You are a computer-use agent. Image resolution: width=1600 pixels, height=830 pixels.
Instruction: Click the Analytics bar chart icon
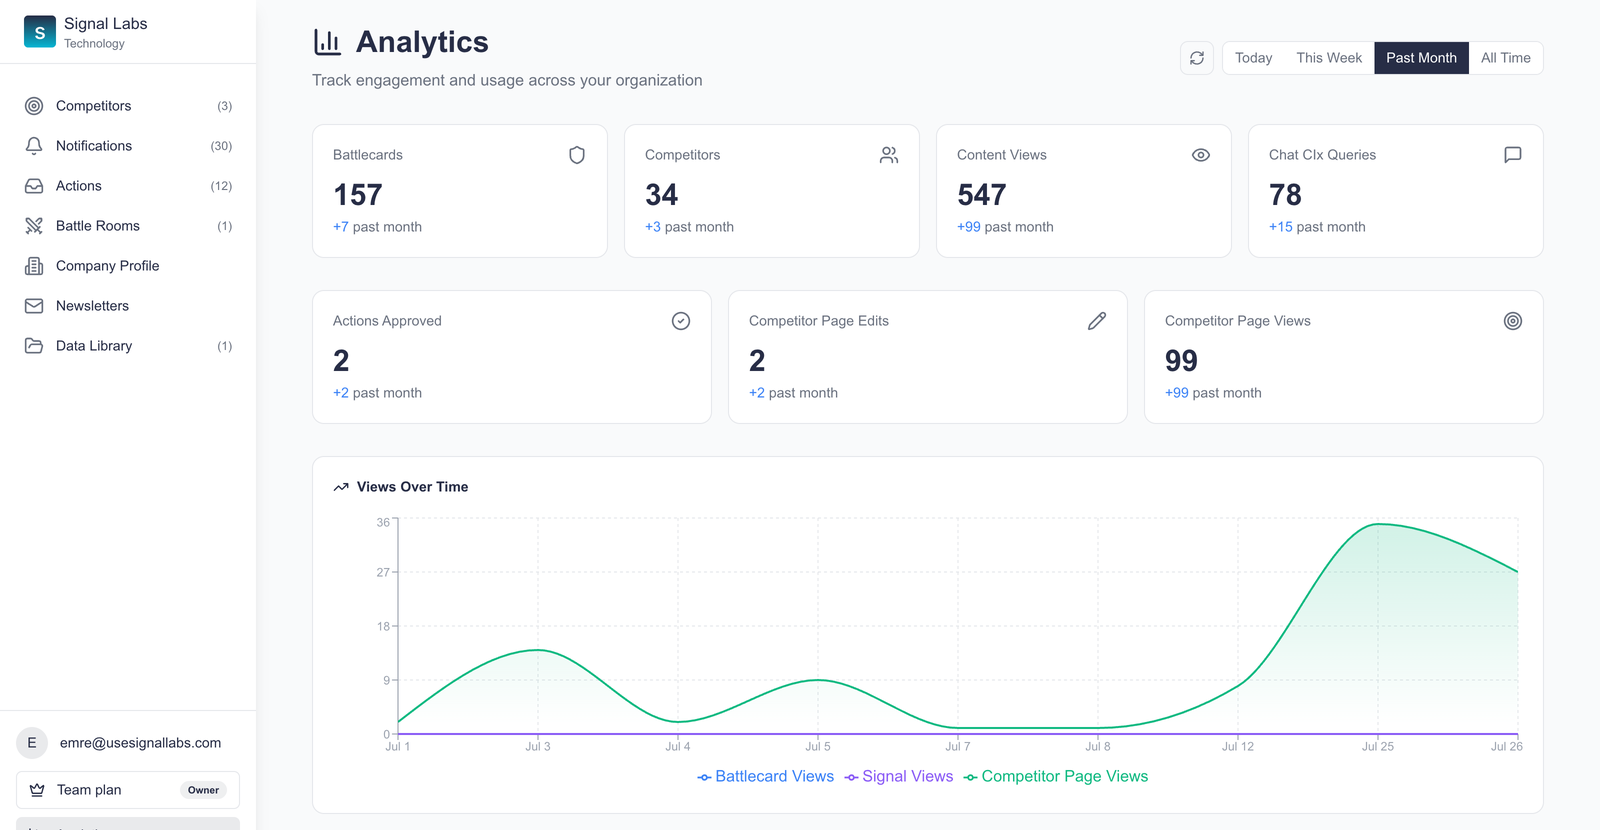pyautogui.click(x=327, y=42)
